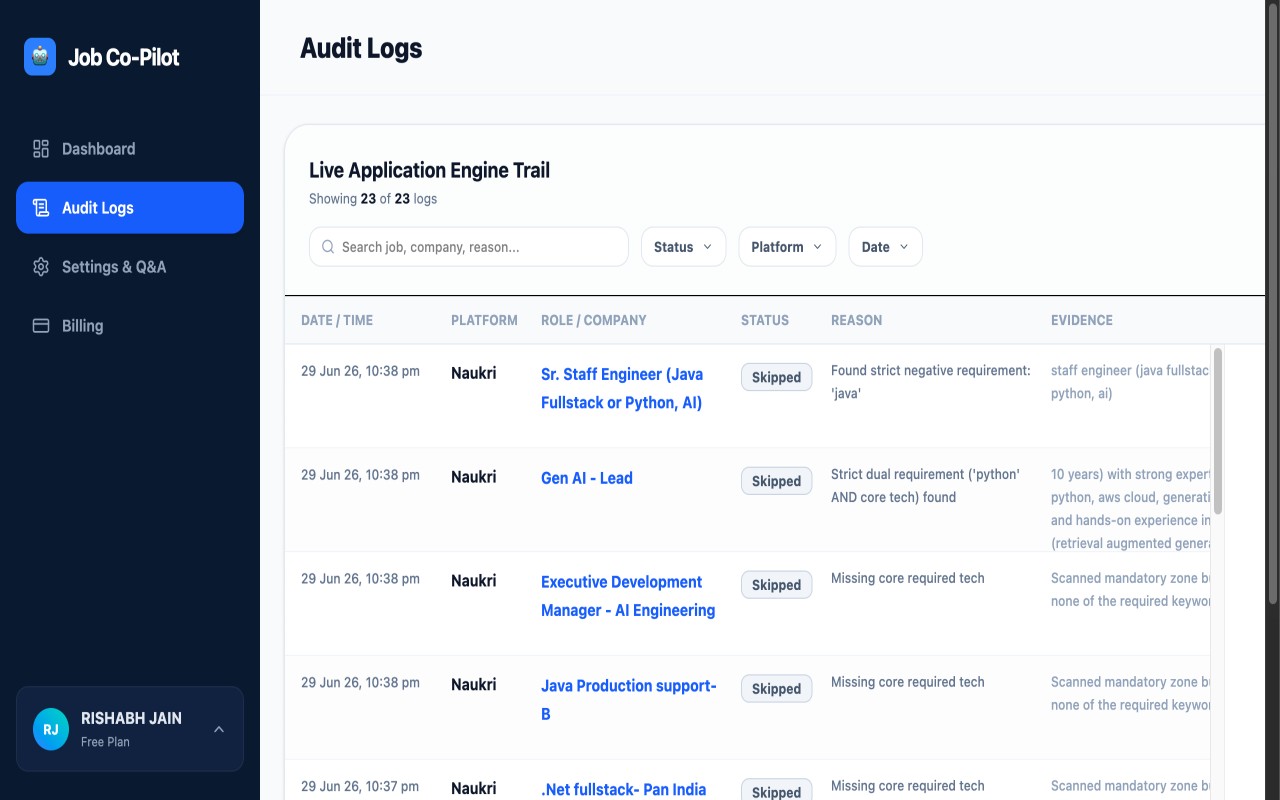Click the Settings & Q&A gear icon
The width and height of the screenshot is (1280, 800).
[41, 267]
